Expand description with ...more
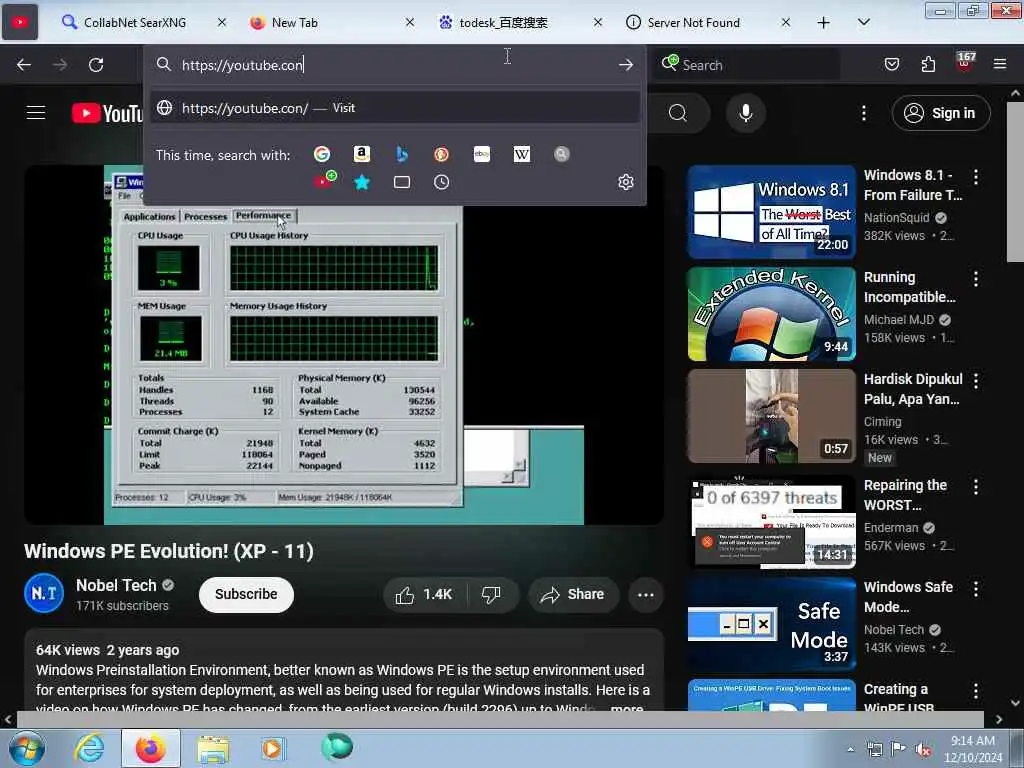Viewport: 1024px width, 768px height. 626,708
